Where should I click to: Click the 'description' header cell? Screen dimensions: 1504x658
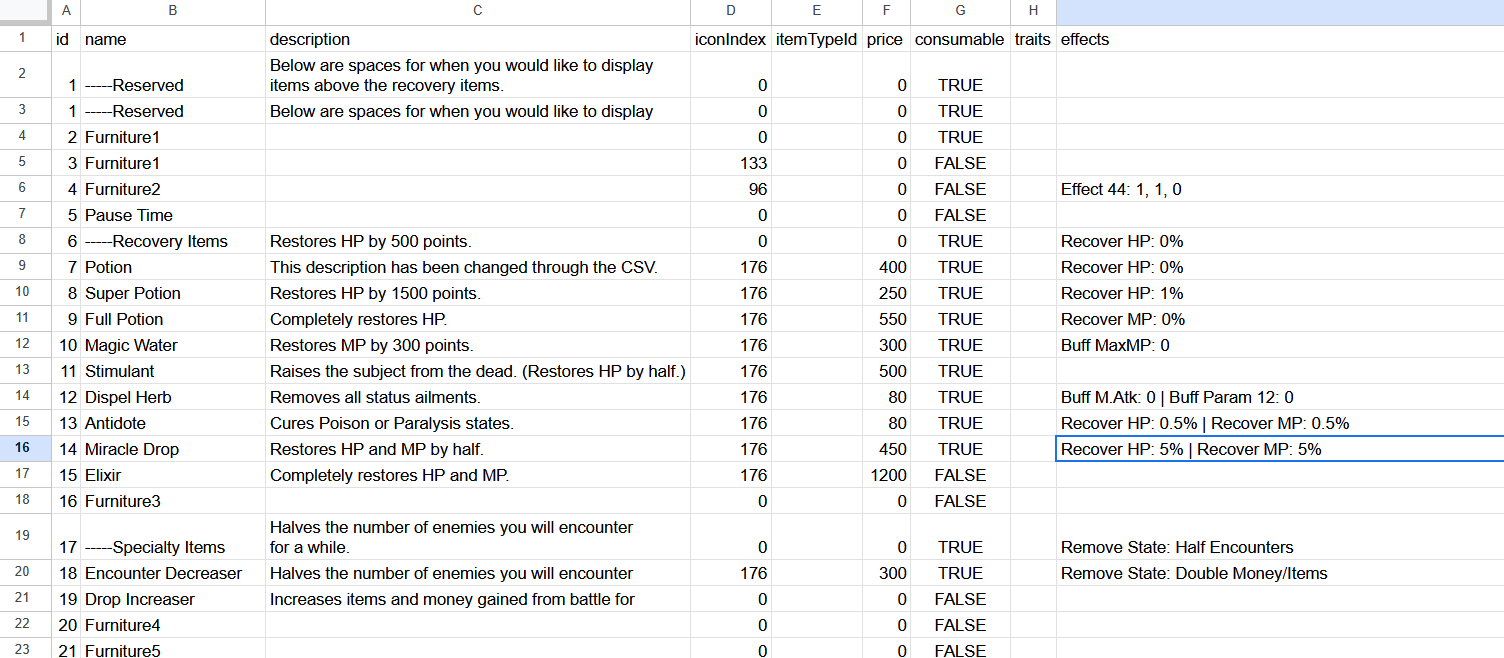point(478,39)
